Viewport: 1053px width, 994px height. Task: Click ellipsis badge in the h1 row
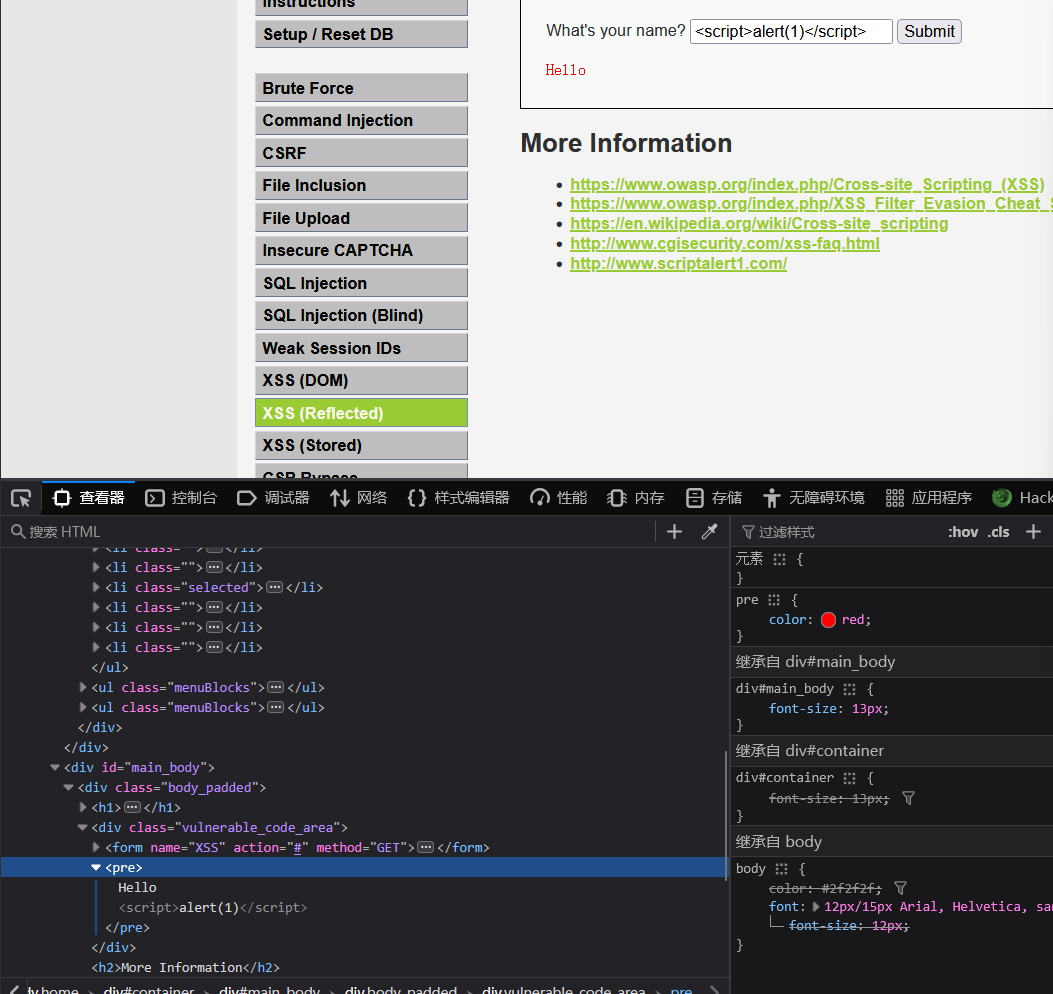pos(132,807)
